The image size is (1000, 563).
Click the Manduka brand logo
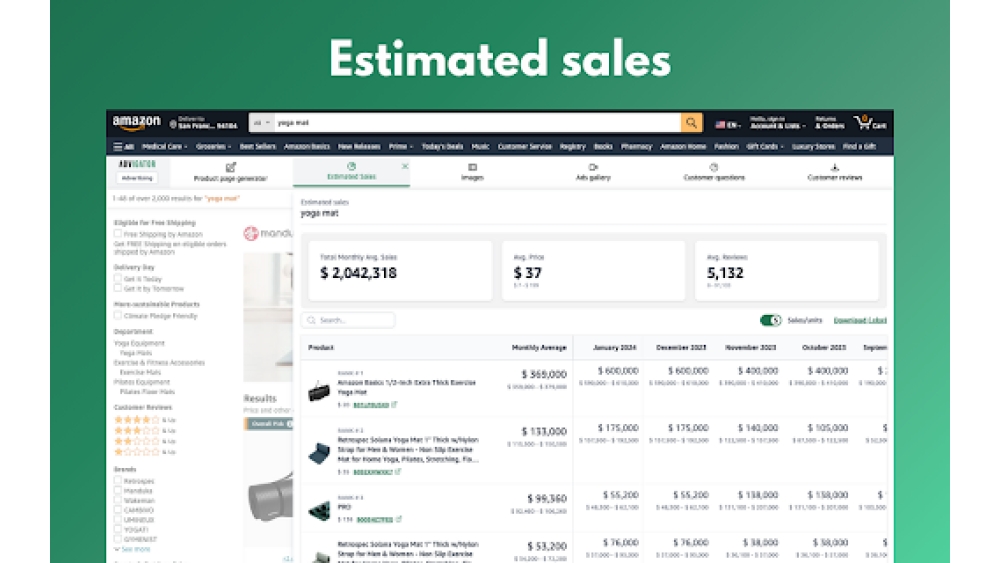(268, 233)
